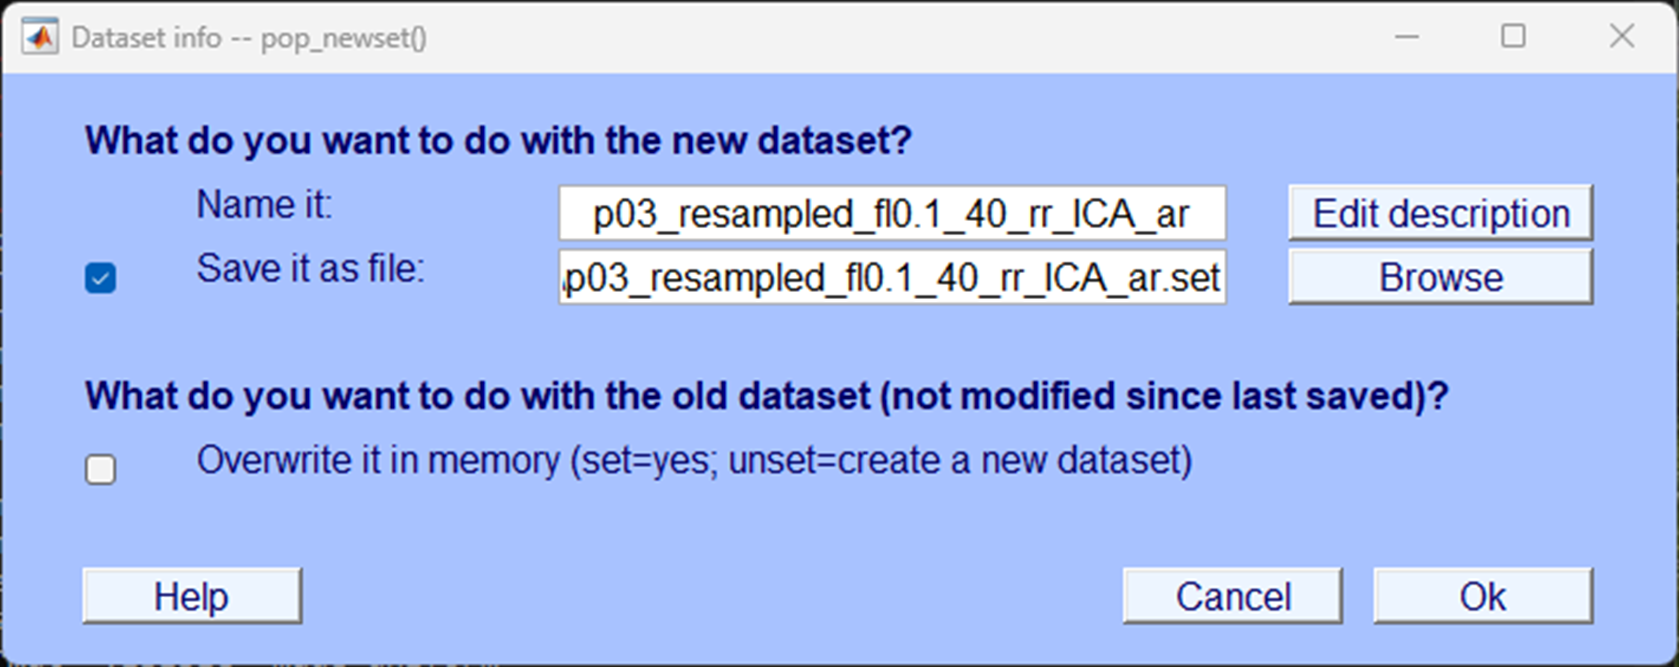Click the 'new dataset' question heading
The image size is (1679, 667).
pyautogui.click(x=498, y=141)
